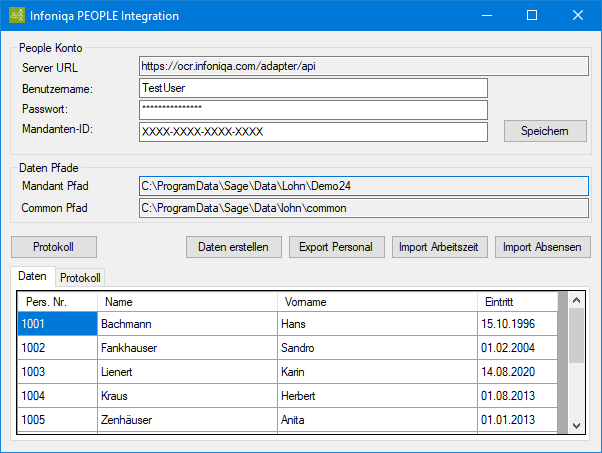
Task: Focus the Benutzername input field
Action: coord(313,88)
